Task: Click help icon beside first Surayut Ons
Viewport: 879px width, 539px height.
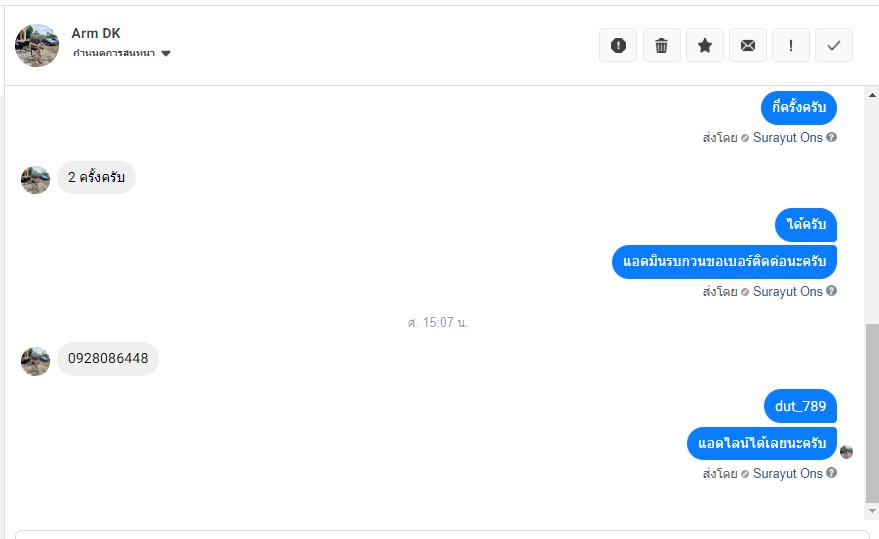Action: click(832, 137)
